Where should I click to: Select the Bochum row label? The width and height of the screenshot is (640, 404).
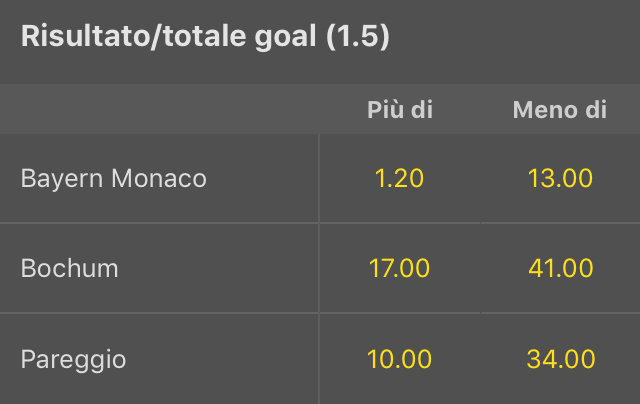(69, 268)
